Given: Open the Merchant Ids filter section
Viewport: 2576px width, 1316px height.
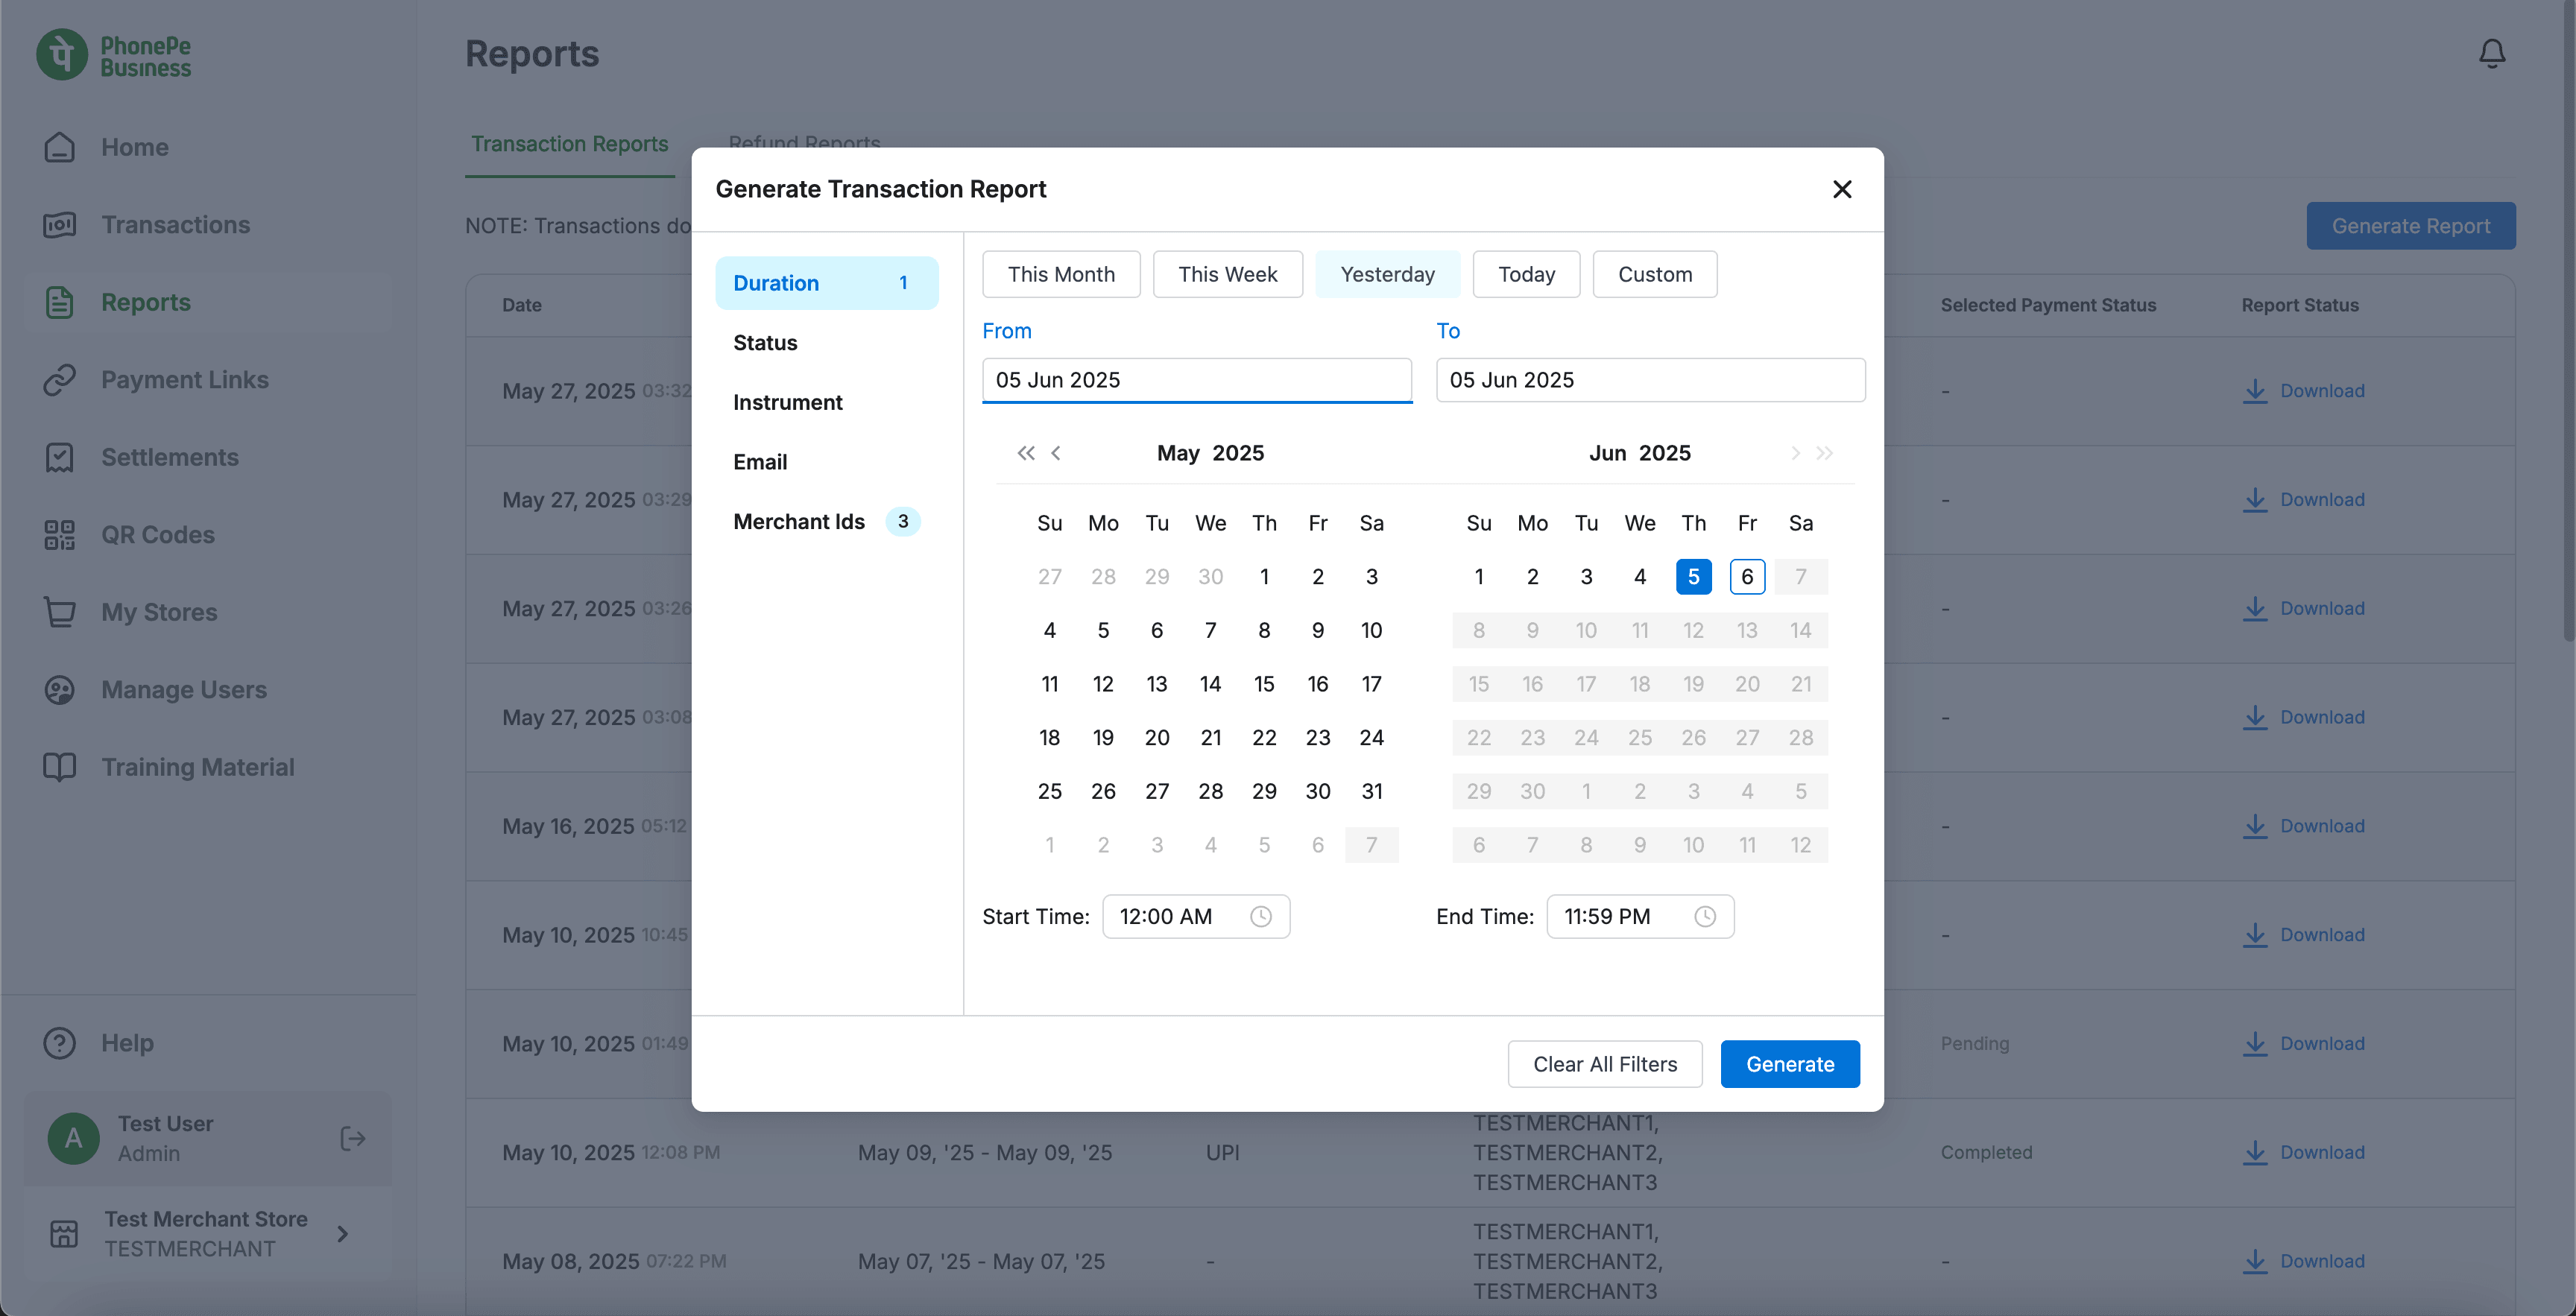Looking at the screenshot, I should tap(826, 521).
